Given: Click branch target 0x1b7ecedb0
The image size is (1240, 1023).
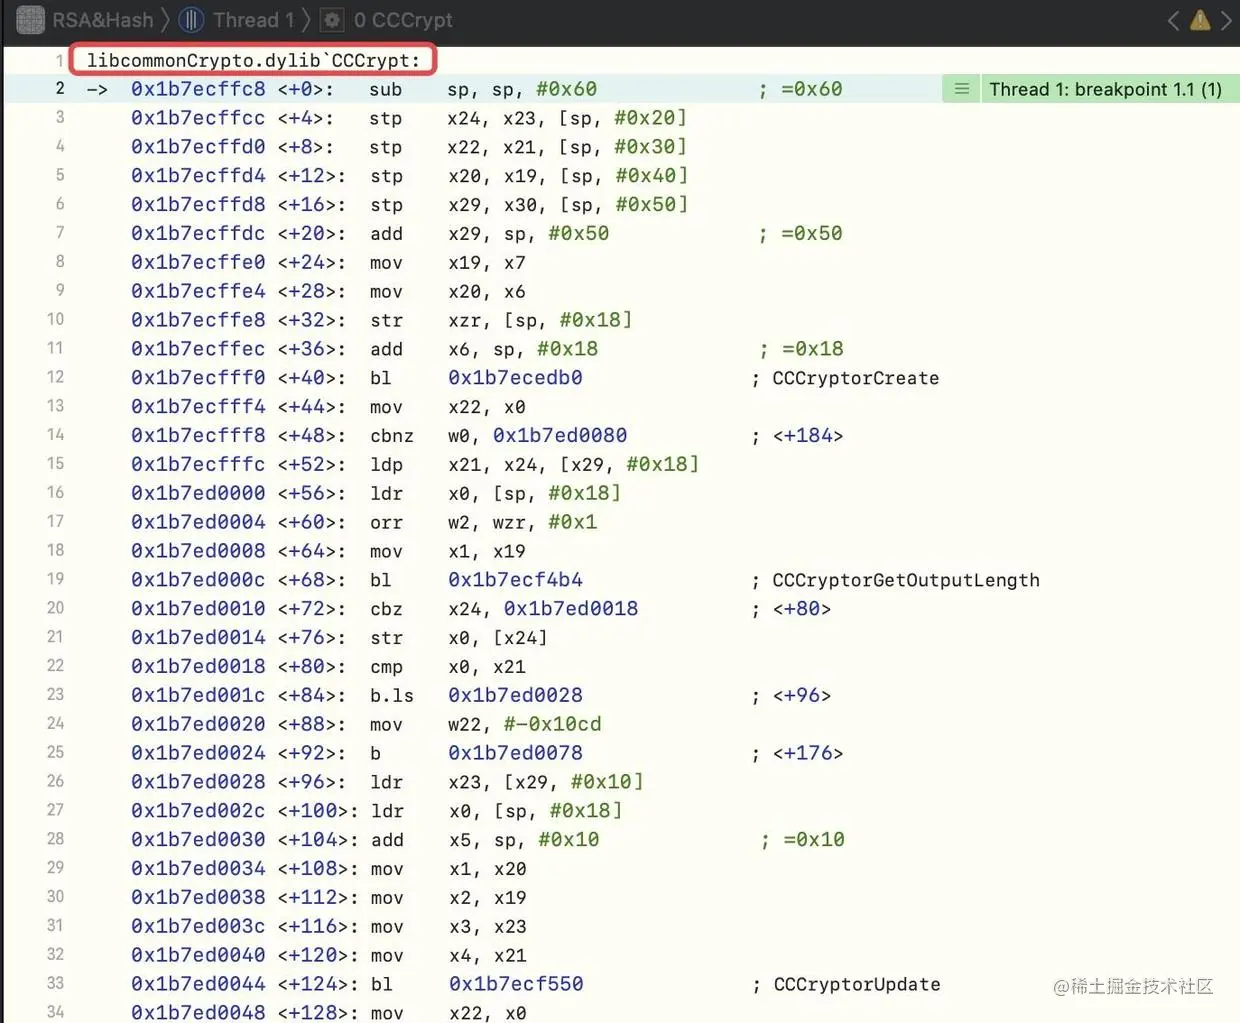Looking at the screenshot, I should 515,378.
